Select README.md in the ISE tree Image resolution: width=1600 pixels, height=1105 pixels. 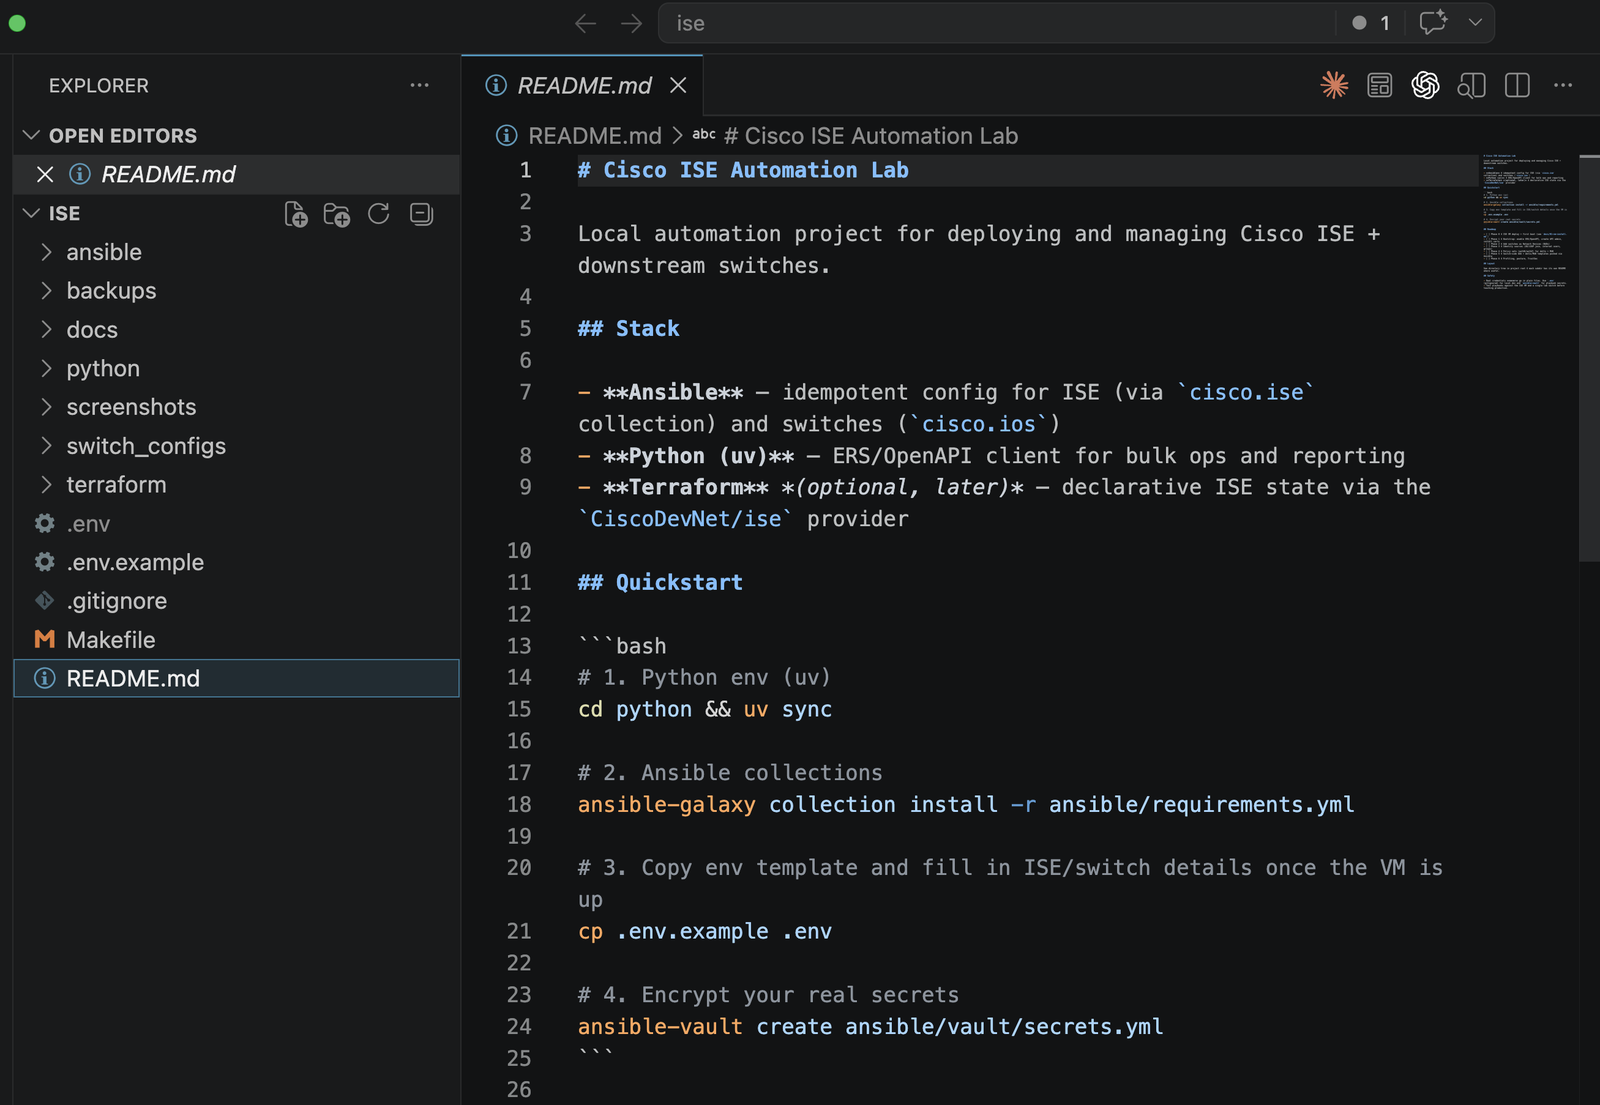tap(236, 678)
